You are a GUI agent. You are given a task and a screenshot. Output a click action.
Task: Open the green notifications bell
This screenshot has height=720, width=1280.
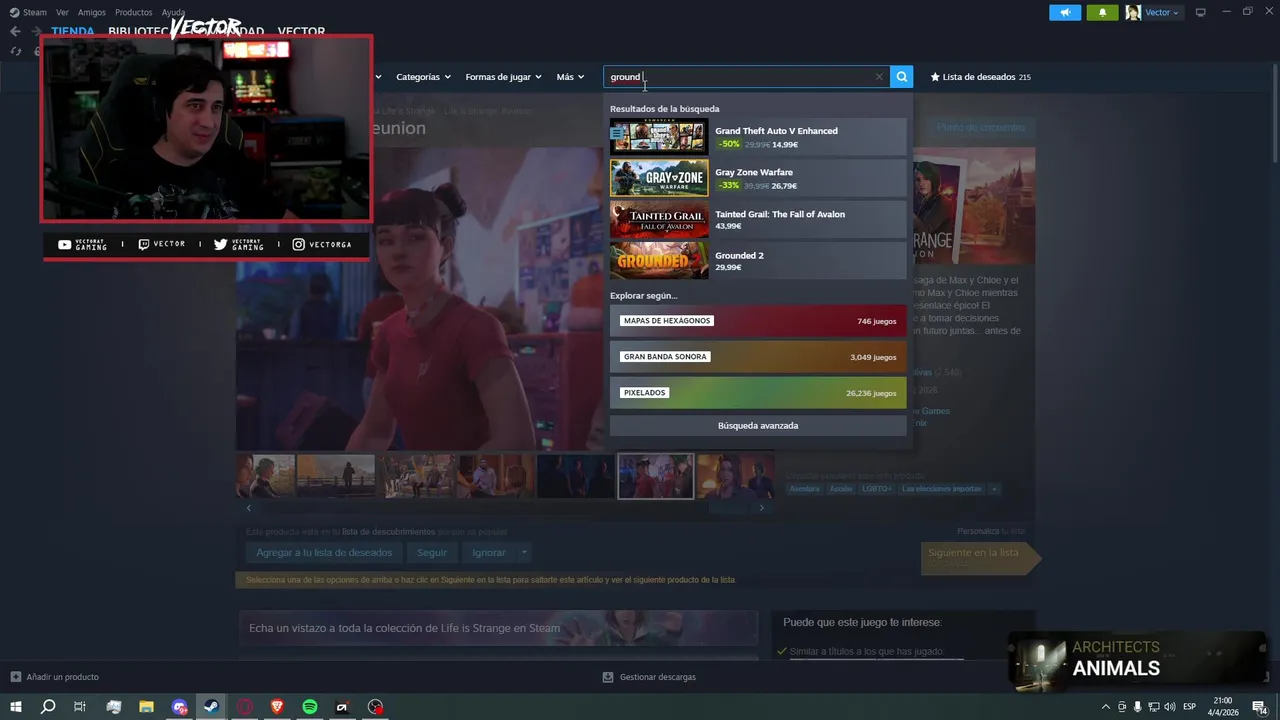click(1102, 12)
